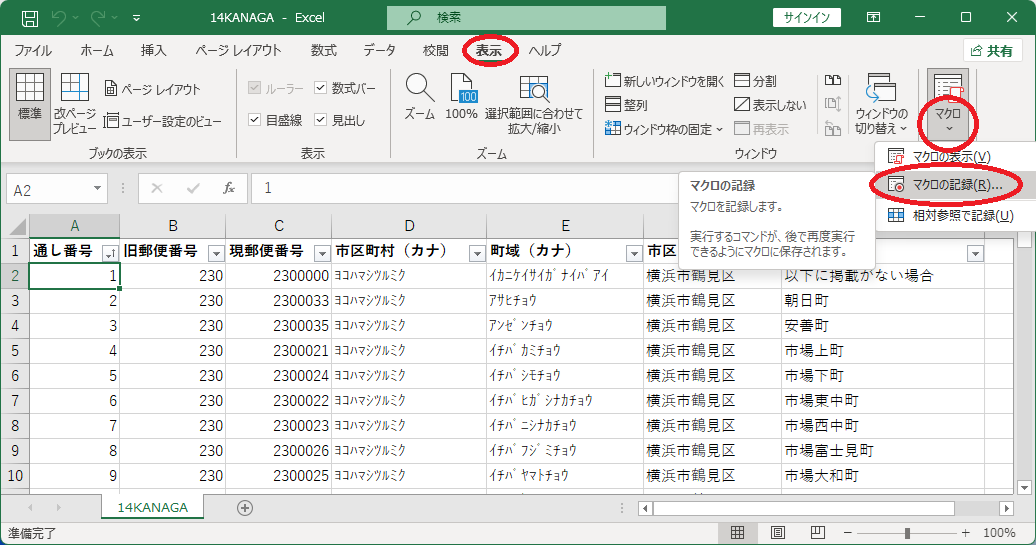
Task: Open filter dropdown for 町域(カナ) column
Action: (634, 253)
